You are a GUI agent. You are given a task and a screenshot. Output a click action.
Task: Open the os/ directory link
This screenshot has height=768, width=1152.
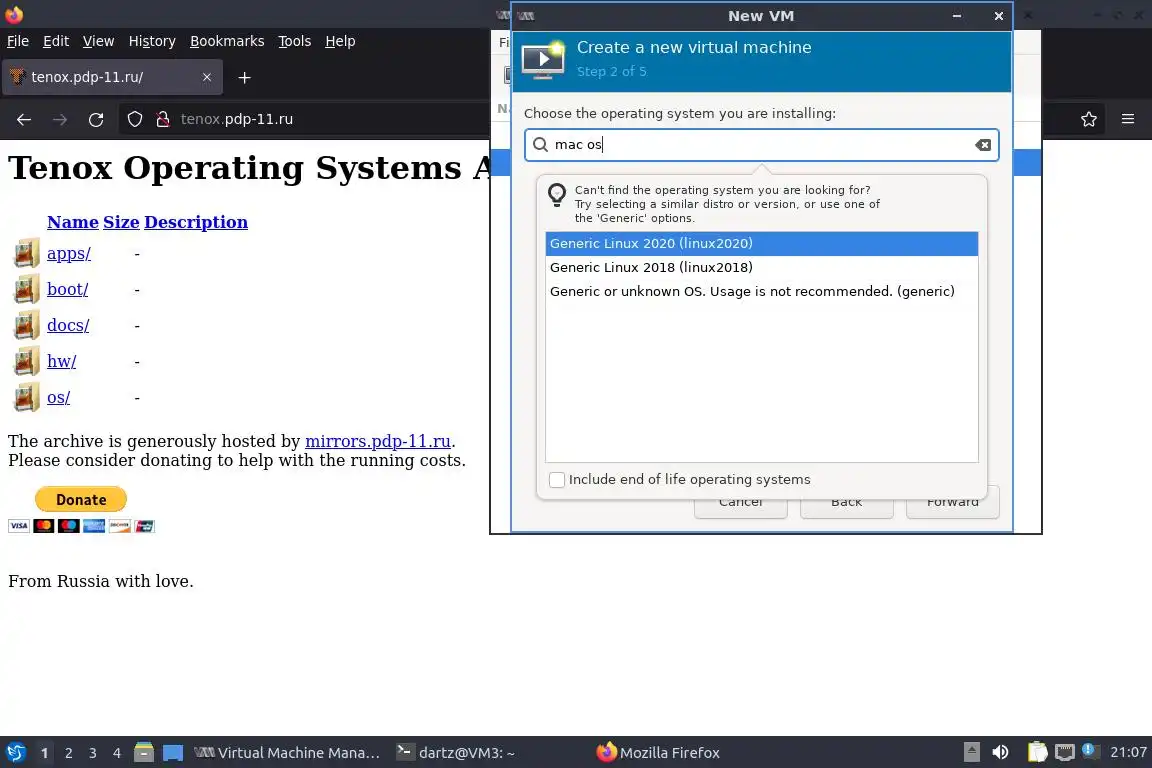[x=59, y=397]
